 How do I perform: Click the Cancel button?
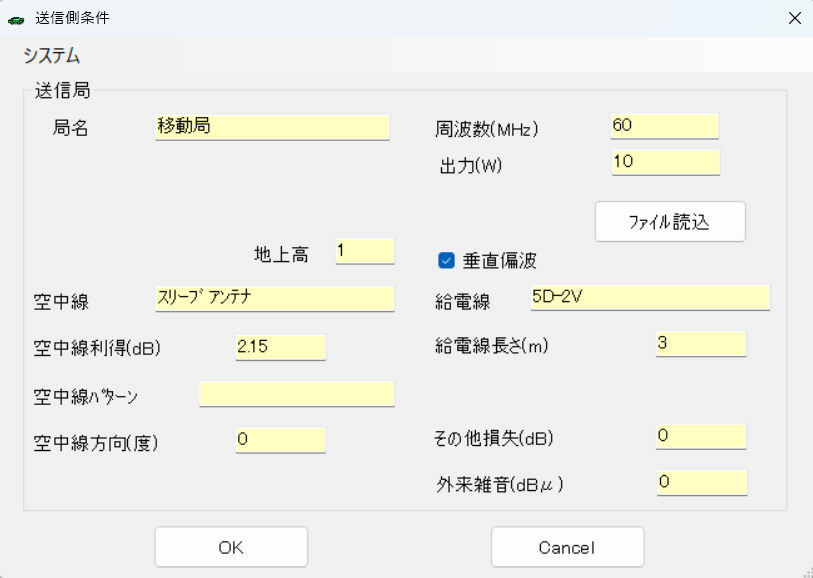click(x=567, y=547)
